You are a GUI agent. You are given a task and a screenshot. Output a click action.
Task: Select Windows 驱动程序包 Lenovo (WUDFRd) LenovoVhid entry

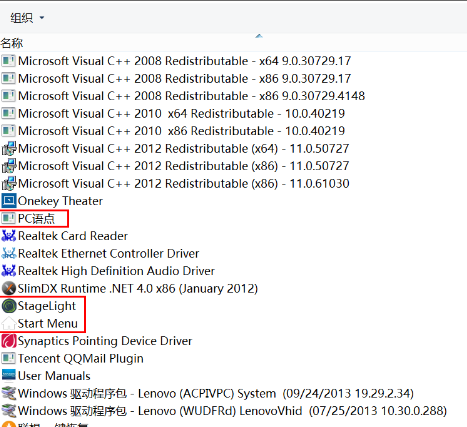coord(232,411)
